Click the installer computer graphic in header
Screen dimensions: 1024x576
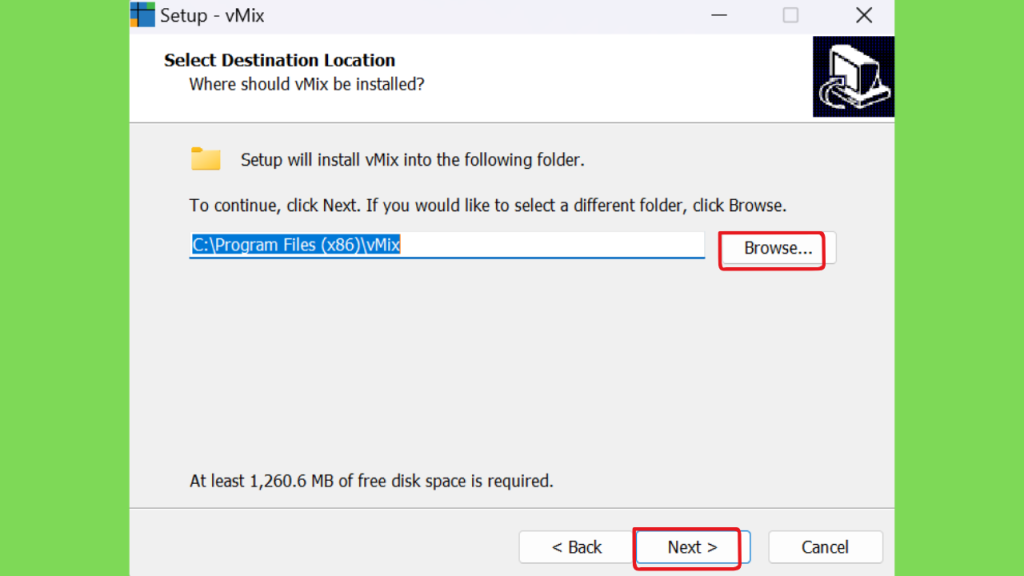click(x=854, y=76)
